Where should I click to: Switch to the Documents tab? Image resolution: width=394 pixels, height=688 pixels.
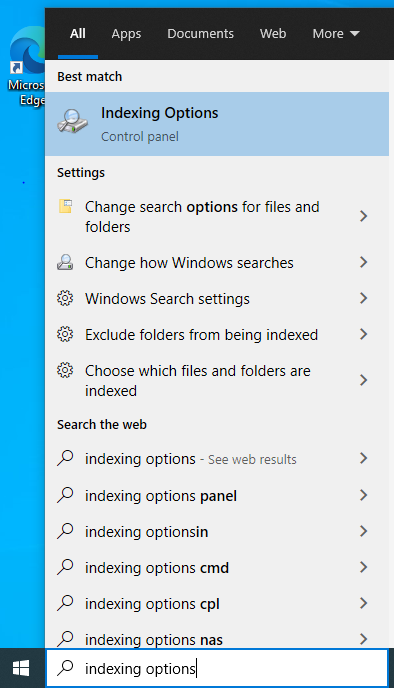pos(201,33)
